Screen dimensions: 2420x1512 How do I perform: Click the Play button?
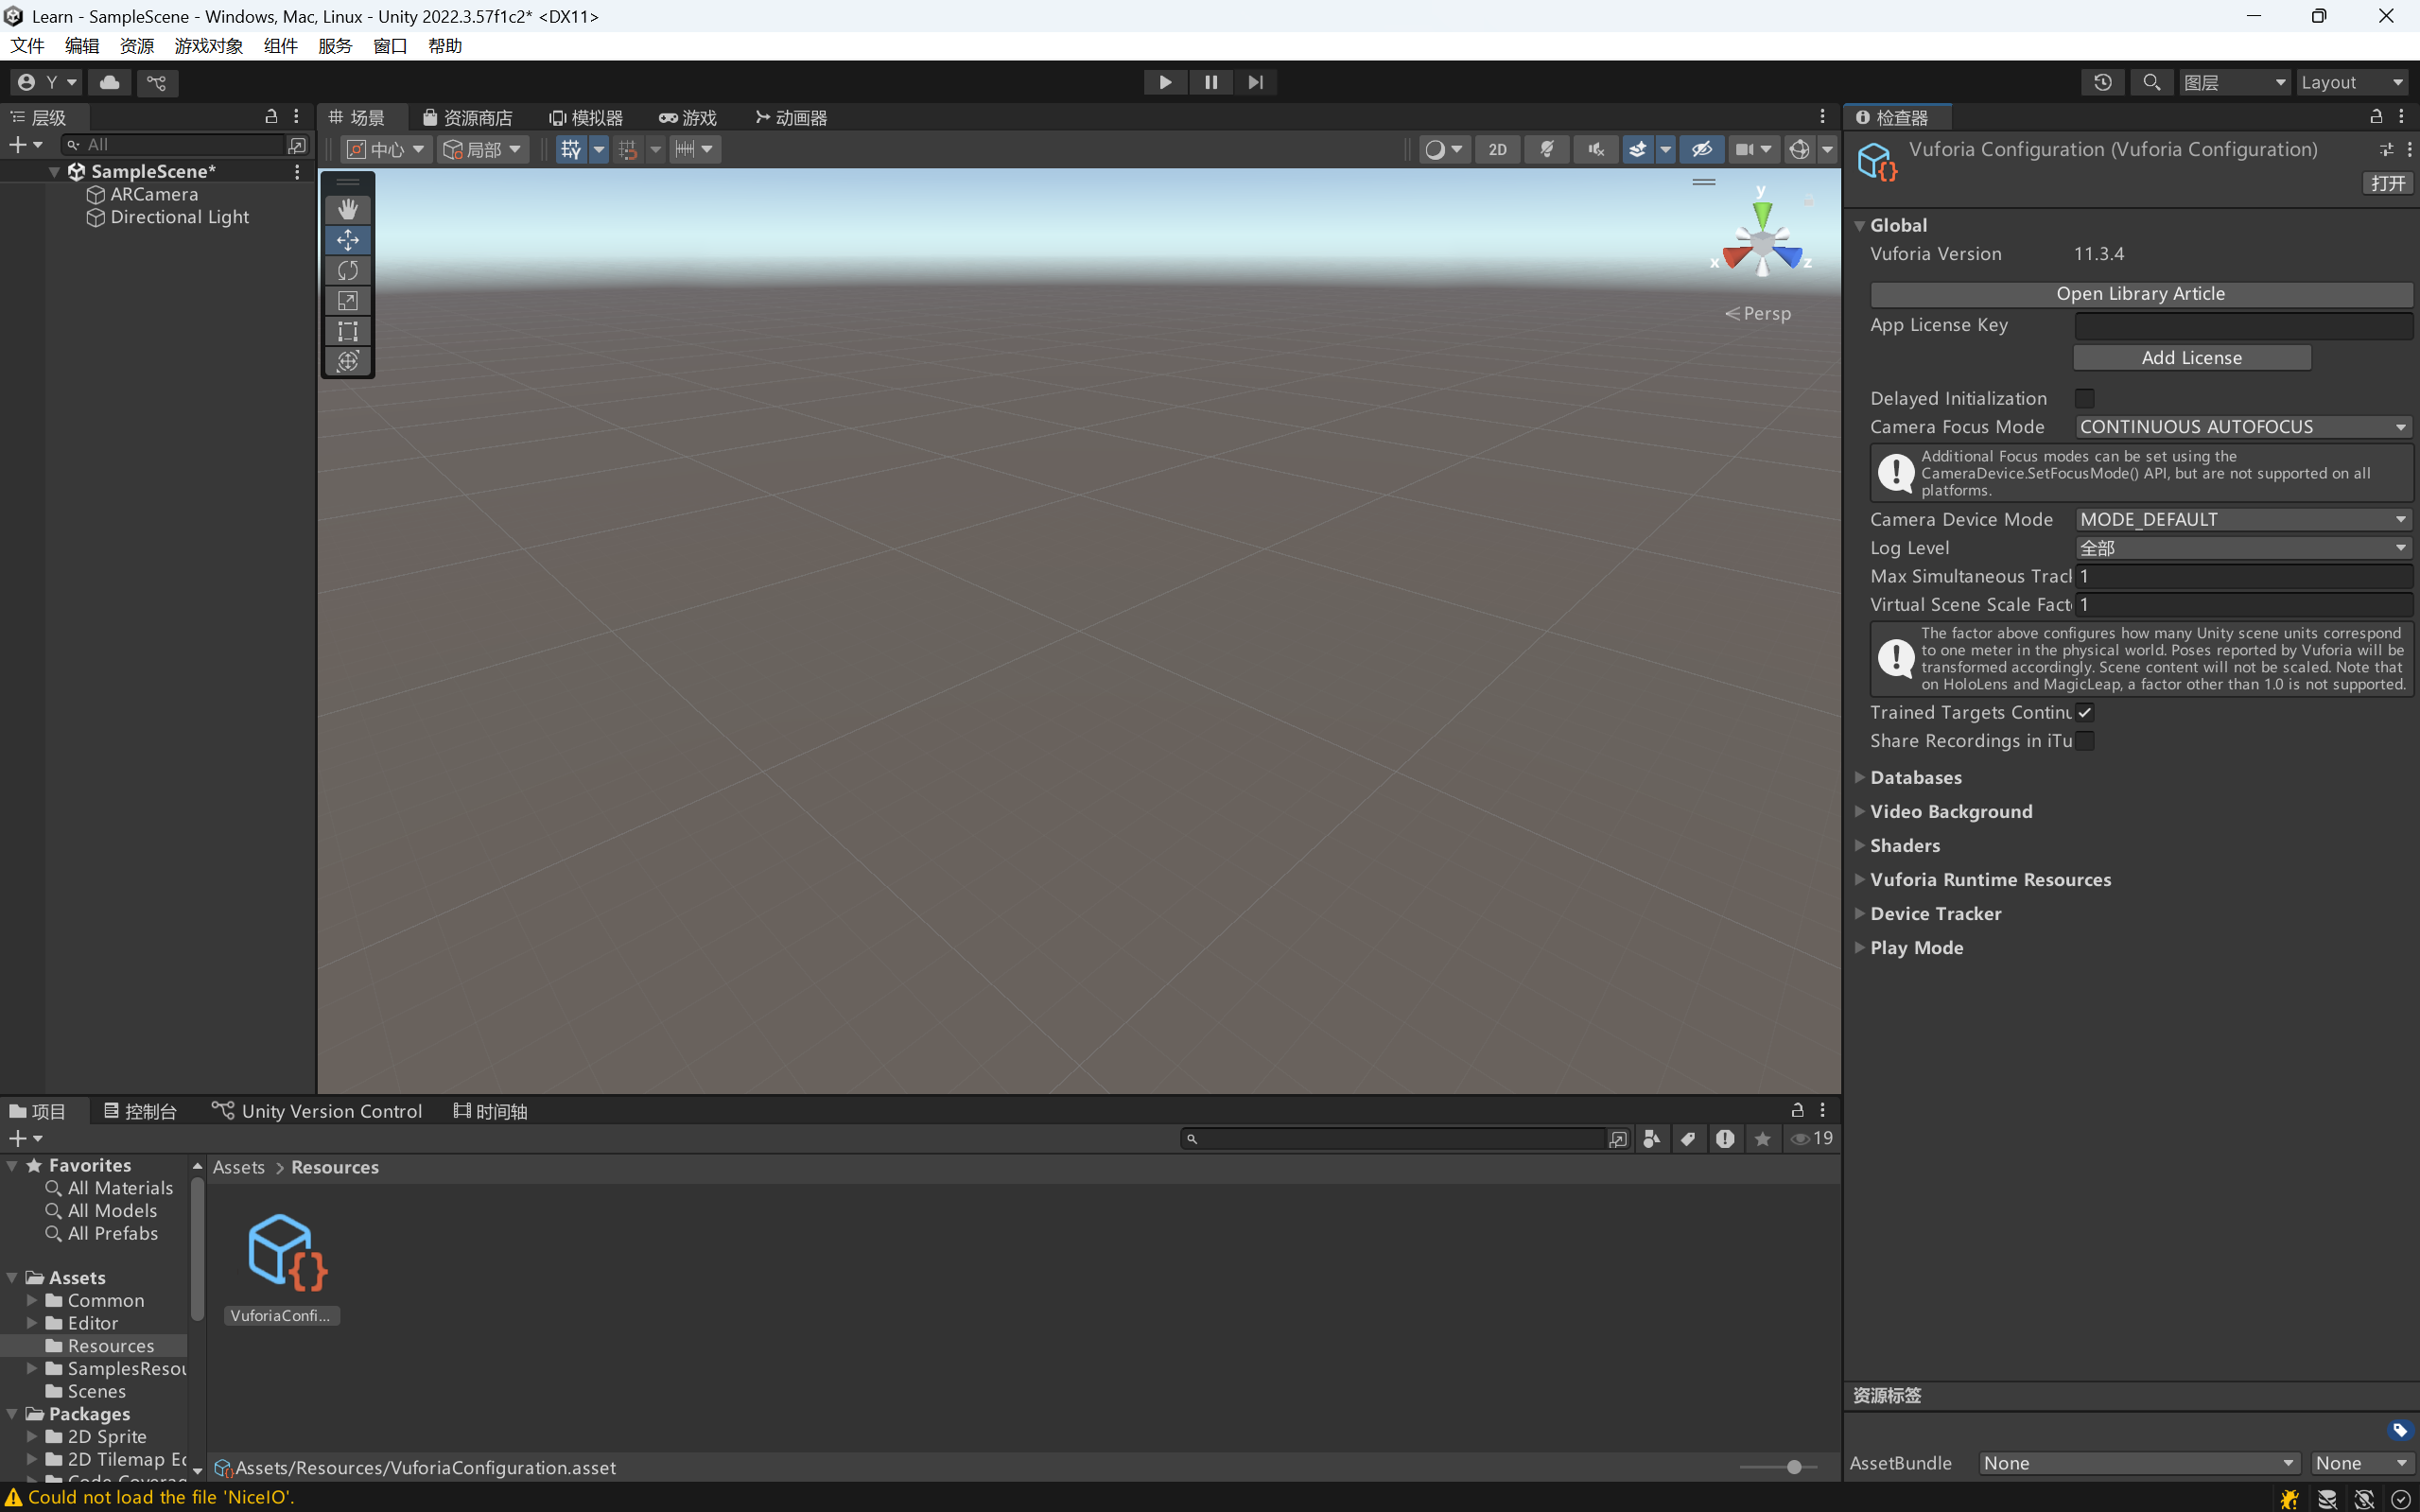click(x=1165, y=82)
